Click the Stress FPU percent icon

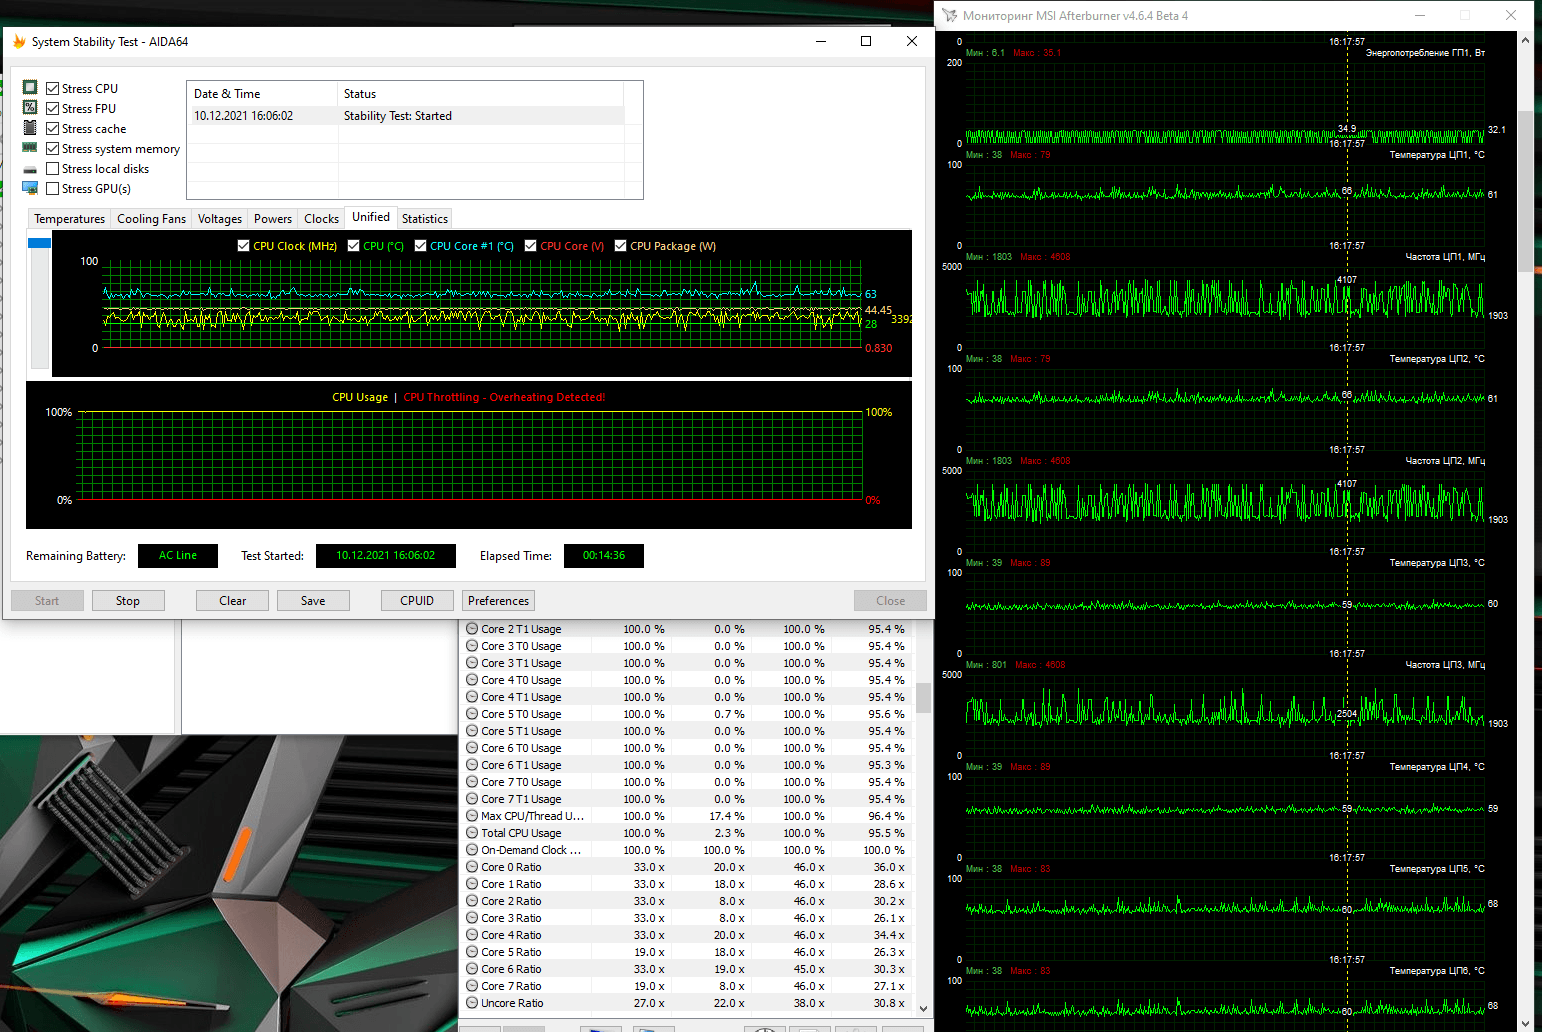(30, 108)
